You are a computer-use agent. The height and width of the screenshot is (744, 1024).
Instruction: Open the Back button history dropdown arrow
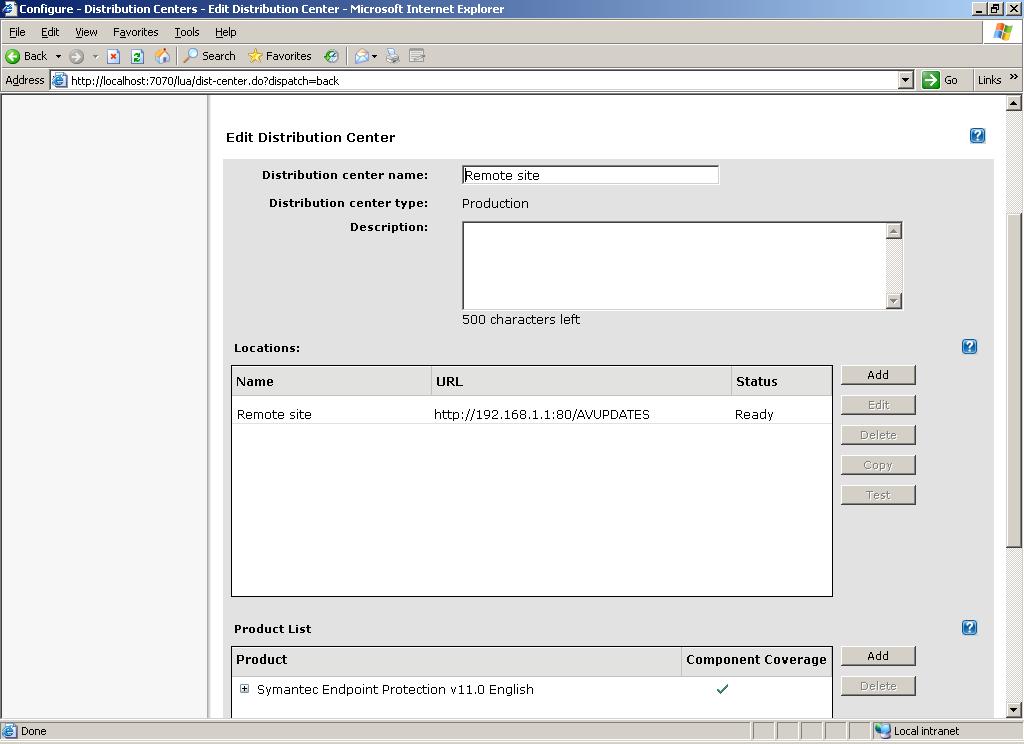[58, 56]
